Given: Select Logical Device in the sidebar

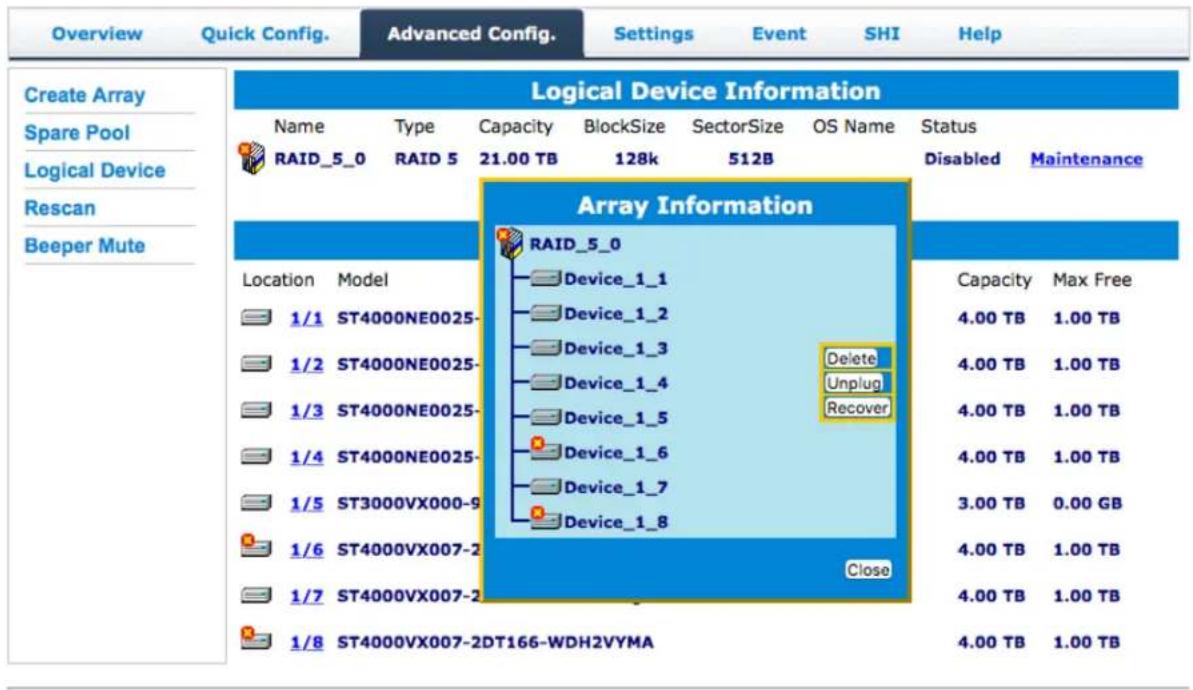Looking at the screenshot, I should click(94, 170).
